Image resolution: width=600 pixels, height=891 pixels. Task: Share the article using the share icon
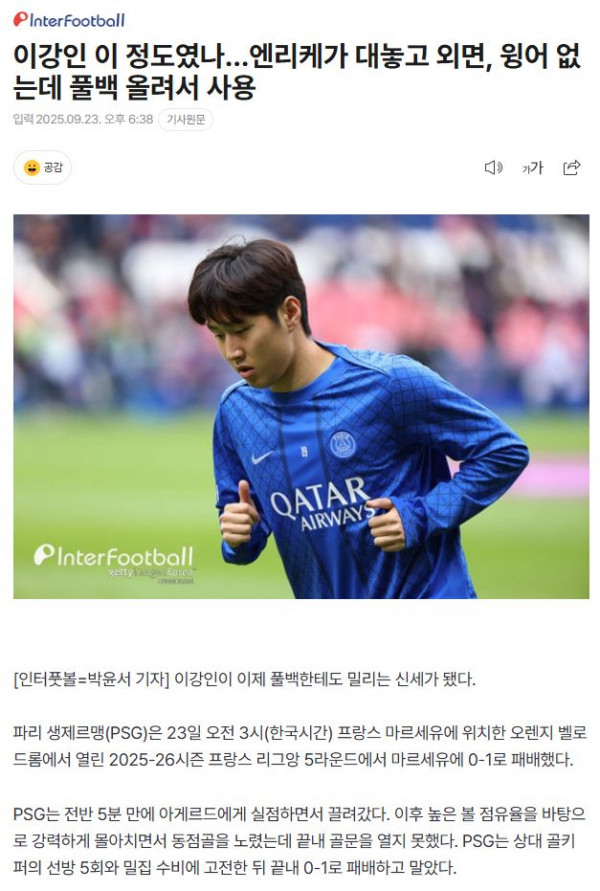click(x=571, y=168)
